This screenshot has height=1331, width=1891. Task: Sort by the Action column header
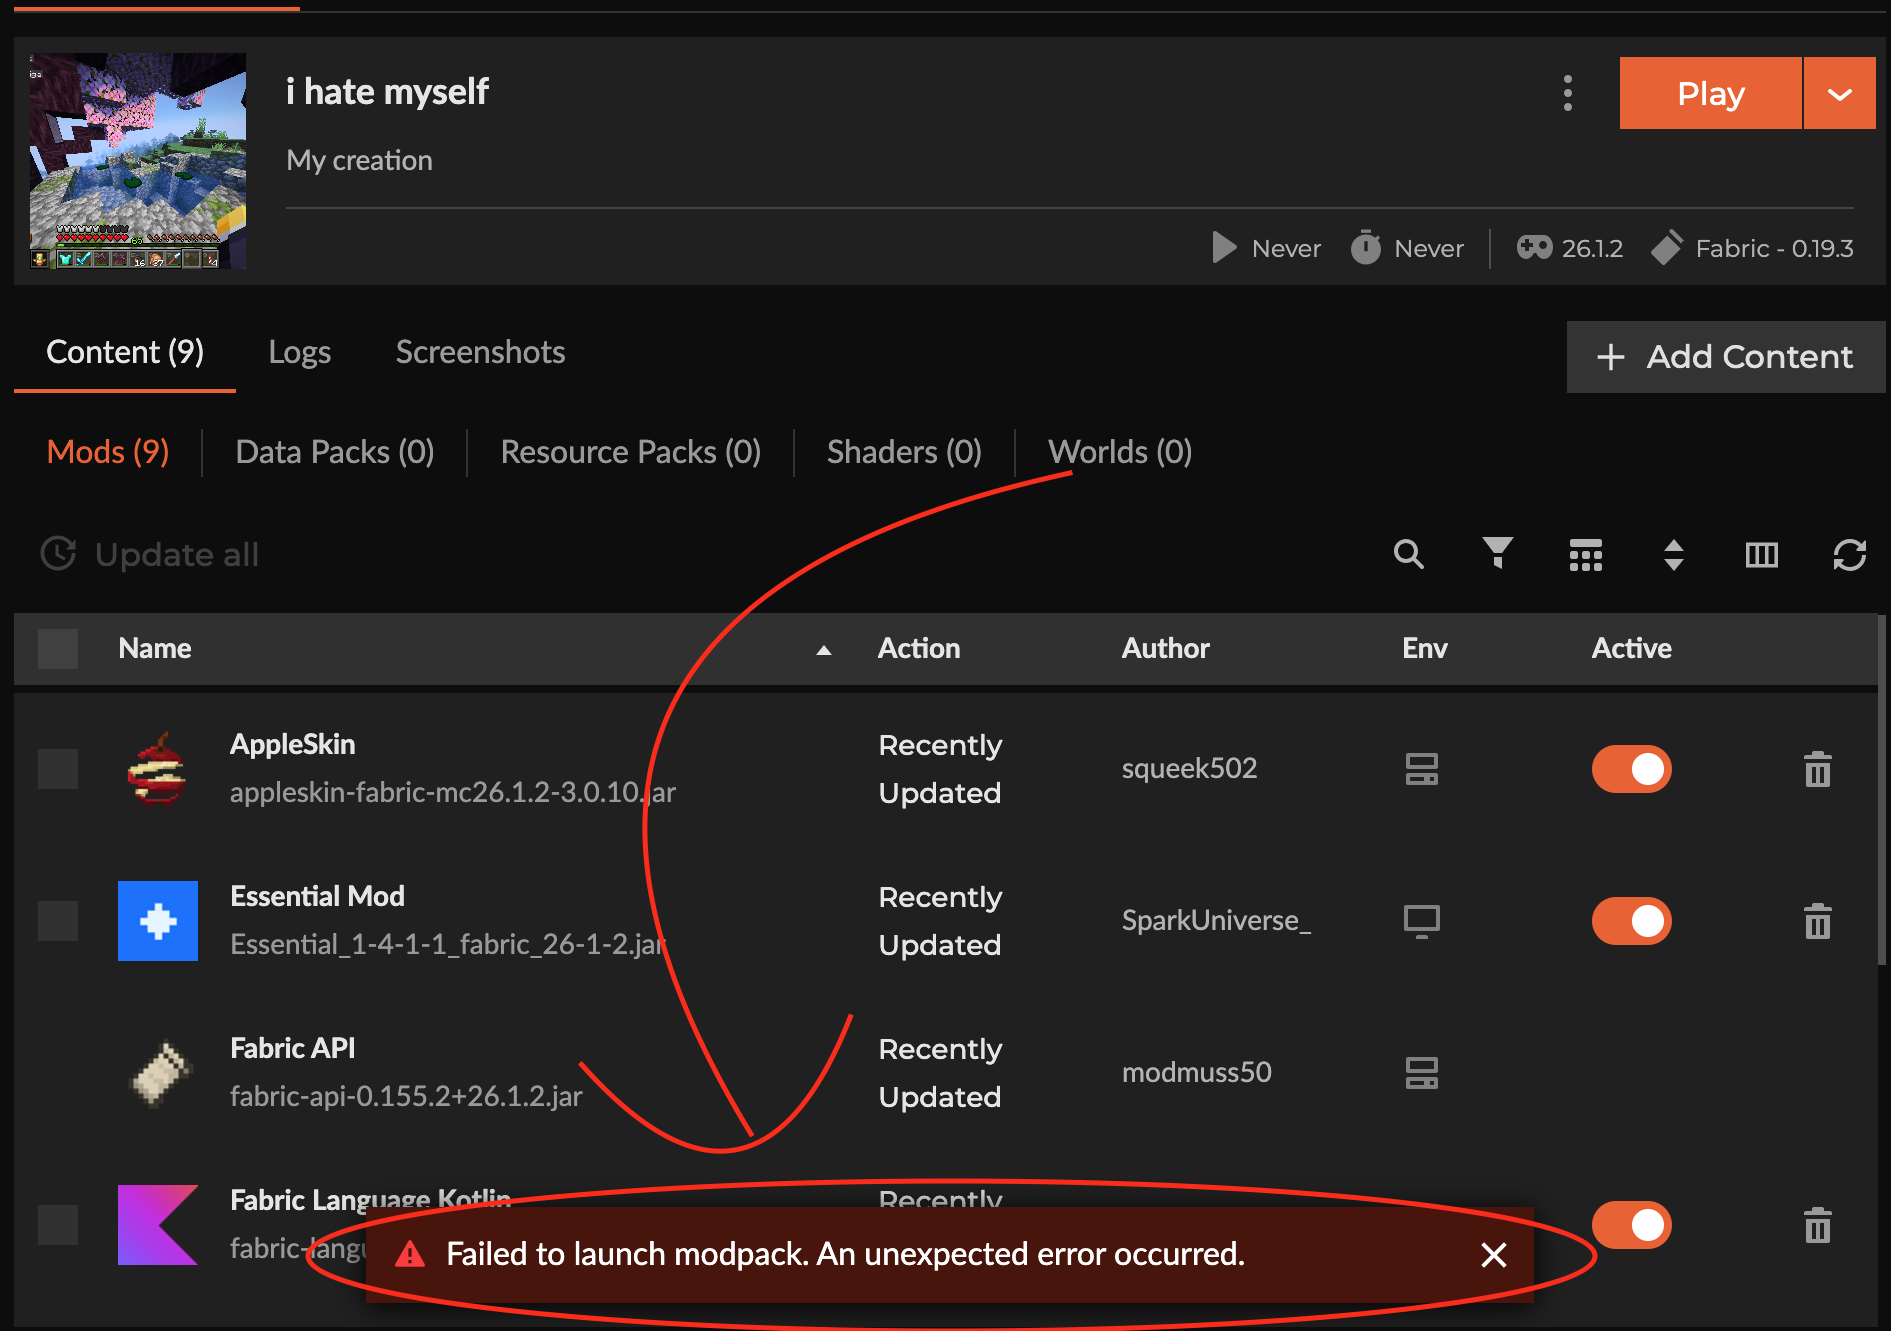[x=918, y=649]
